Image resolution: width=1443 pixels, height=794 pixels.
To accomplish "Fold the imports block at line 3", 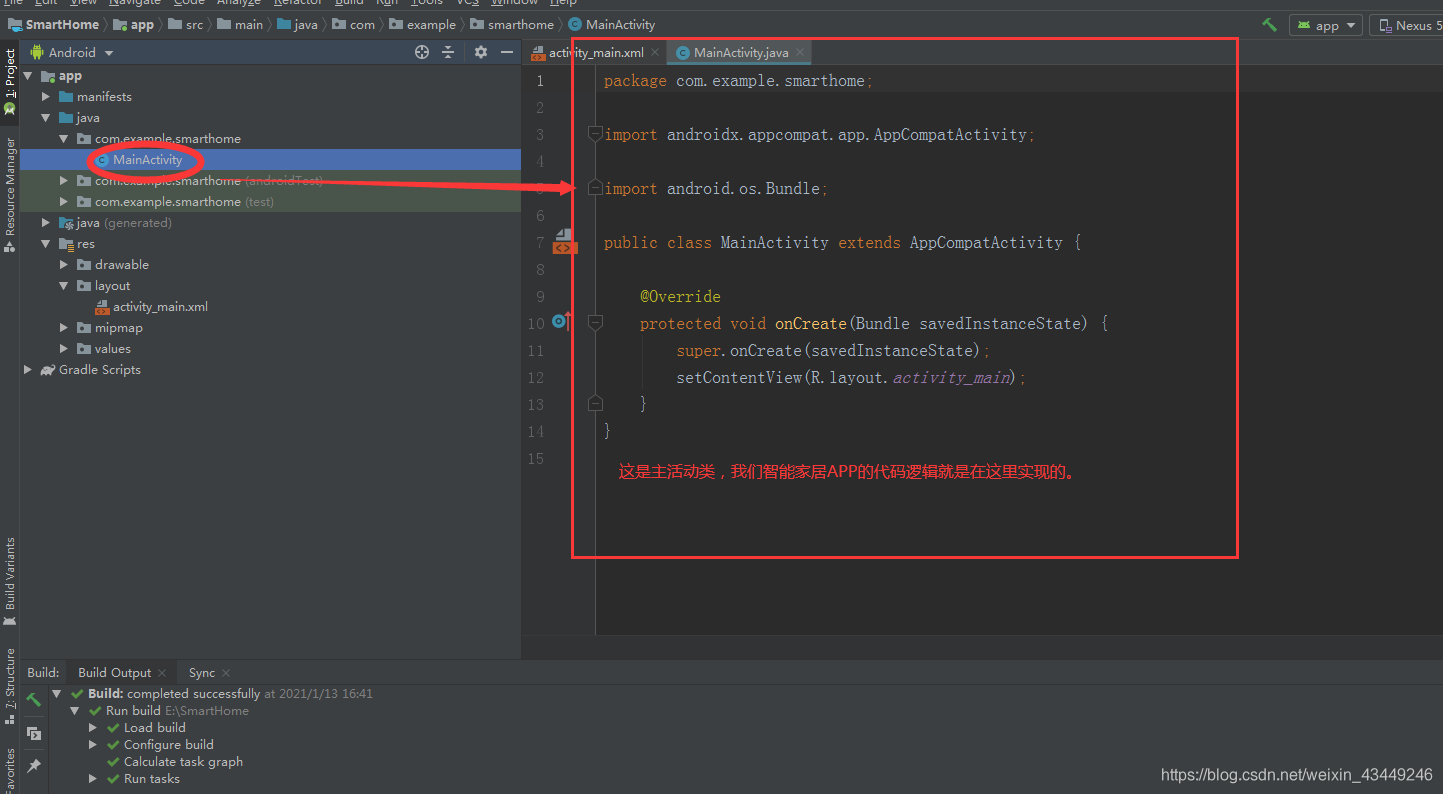I will coord(595,134).
